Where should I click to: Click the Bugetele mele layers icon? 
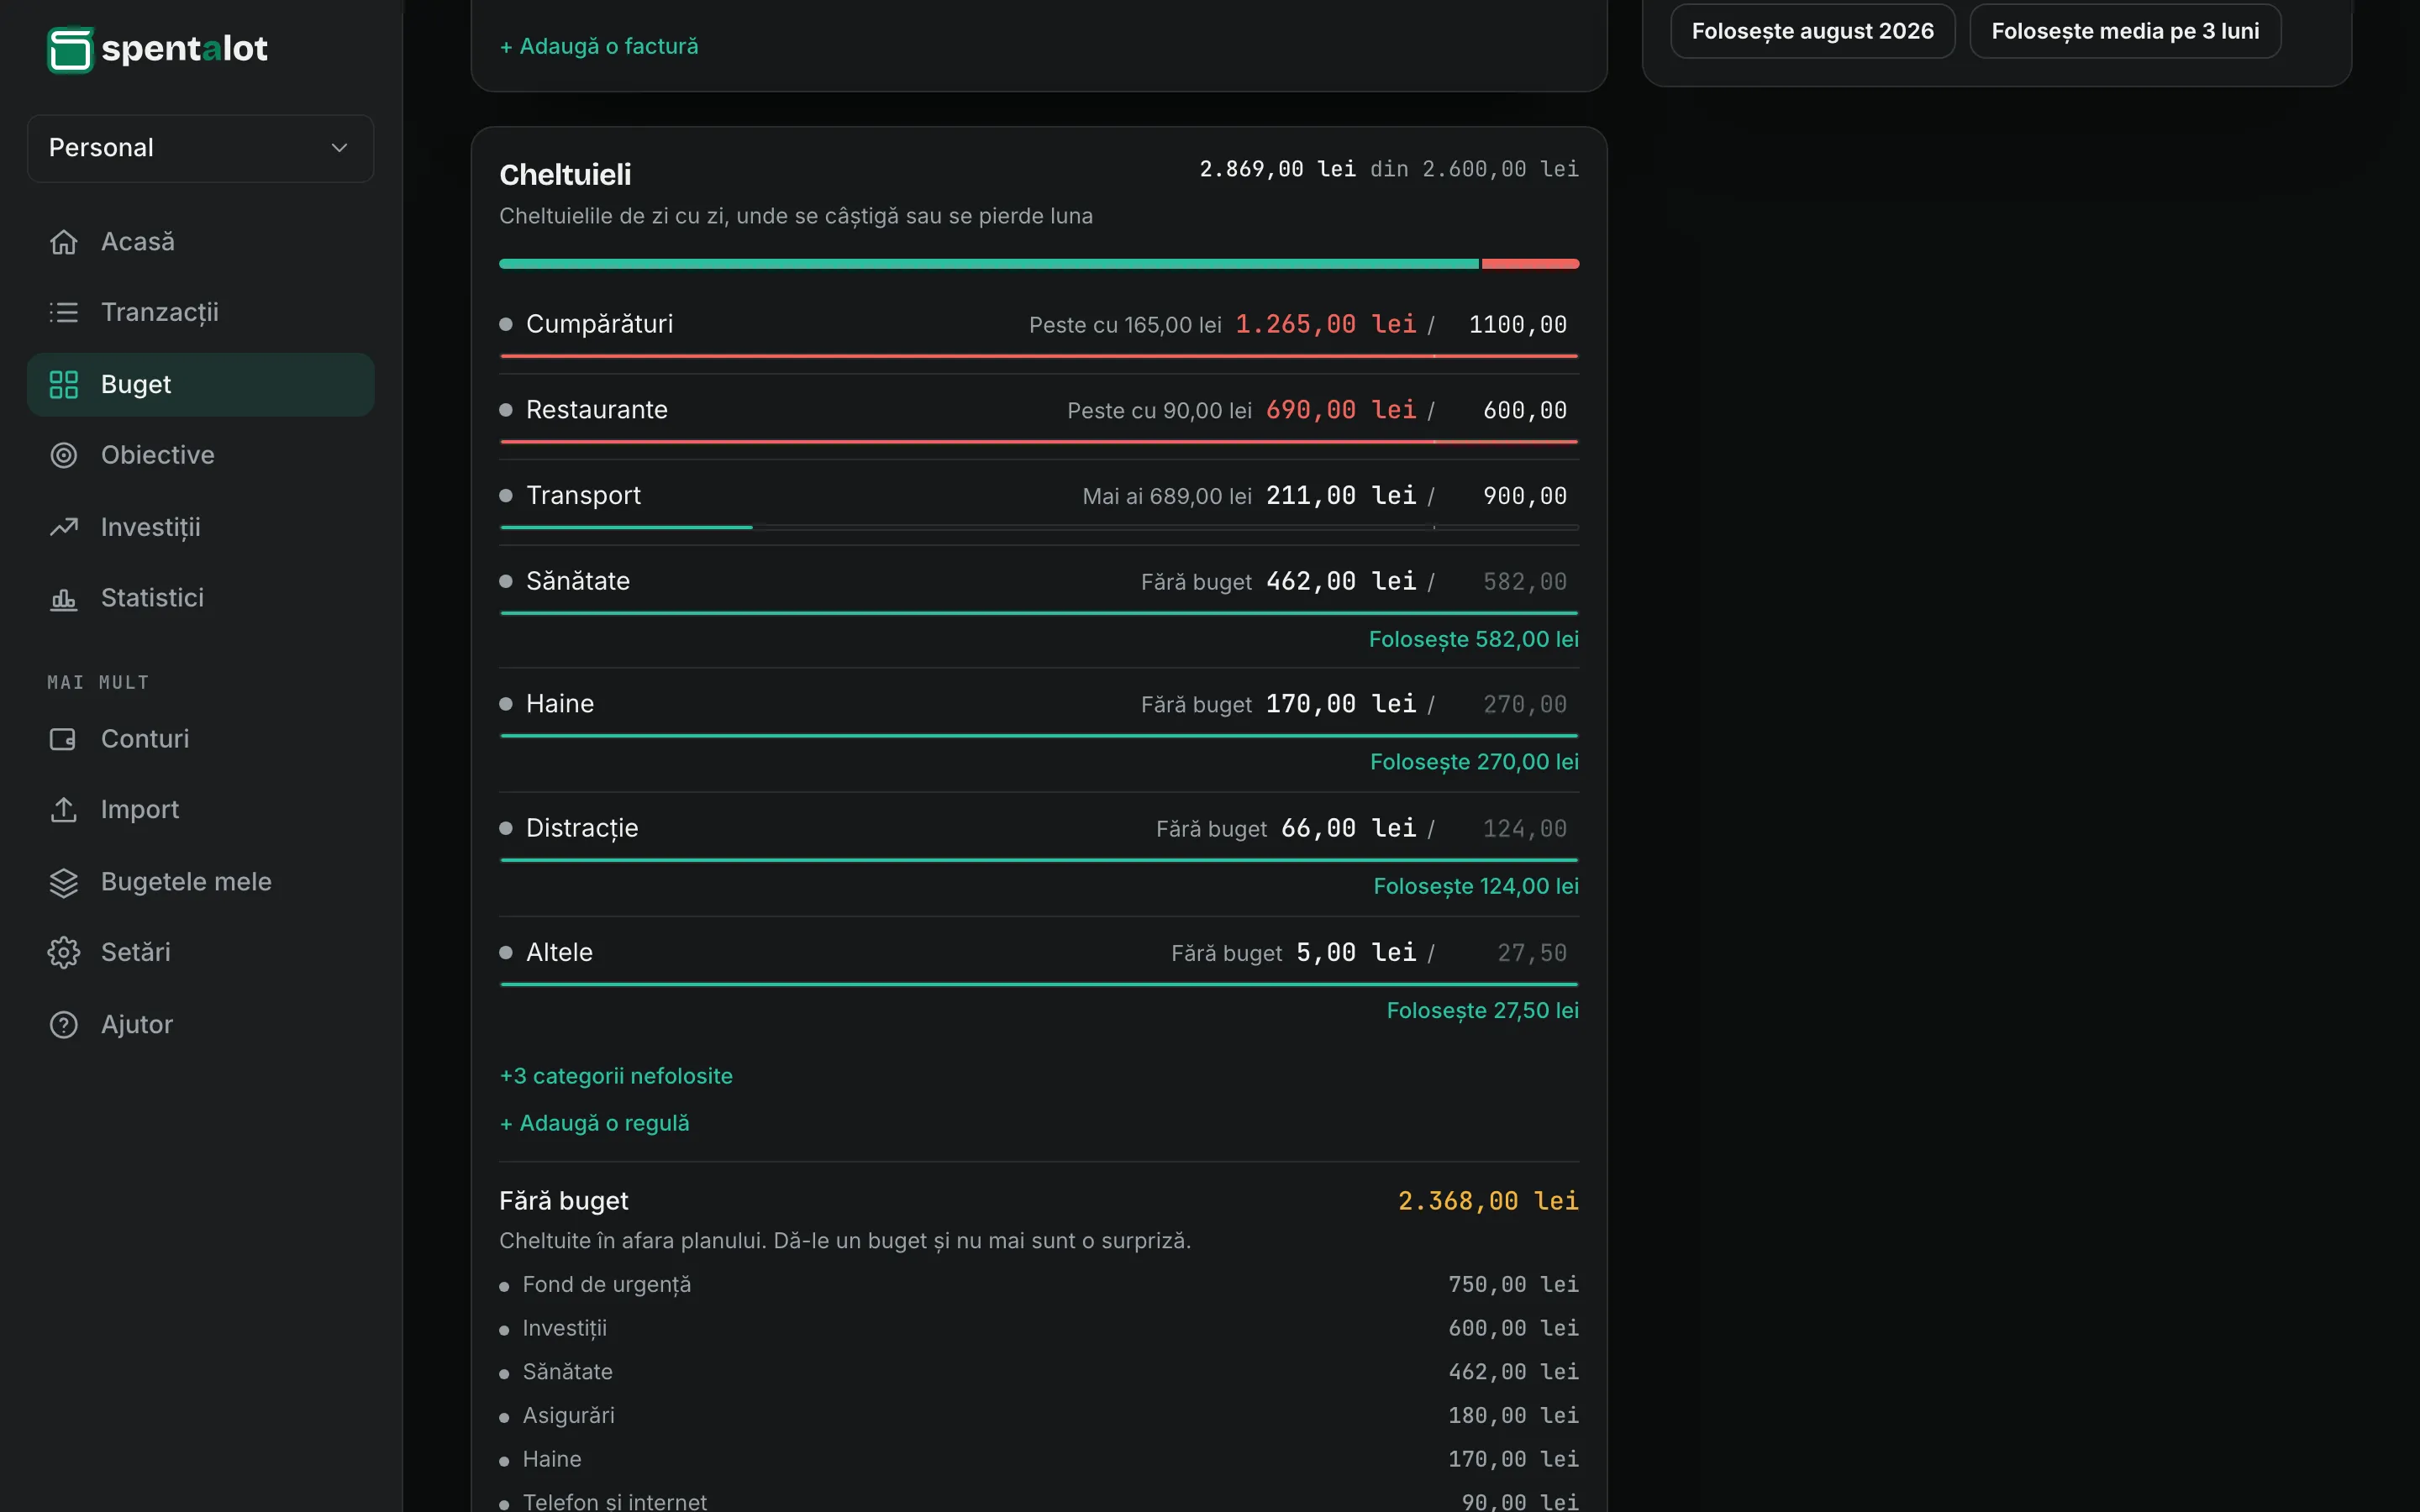(x=64, y=882)
